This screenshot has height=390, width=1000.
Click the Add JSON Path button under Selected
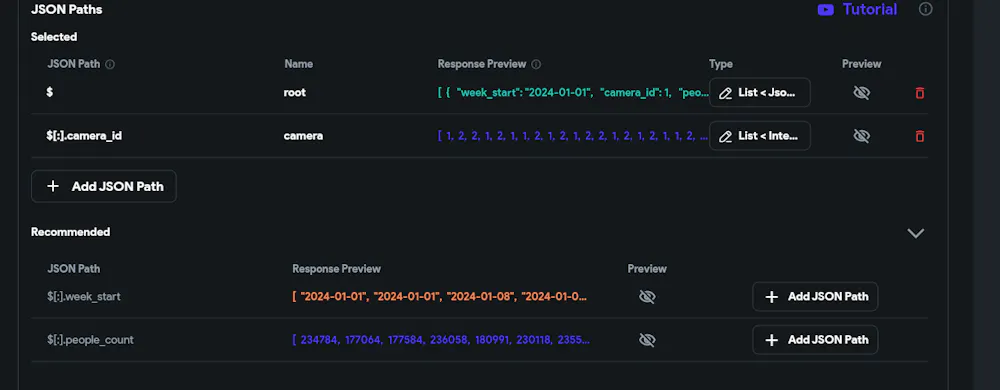tap(104, 186)
